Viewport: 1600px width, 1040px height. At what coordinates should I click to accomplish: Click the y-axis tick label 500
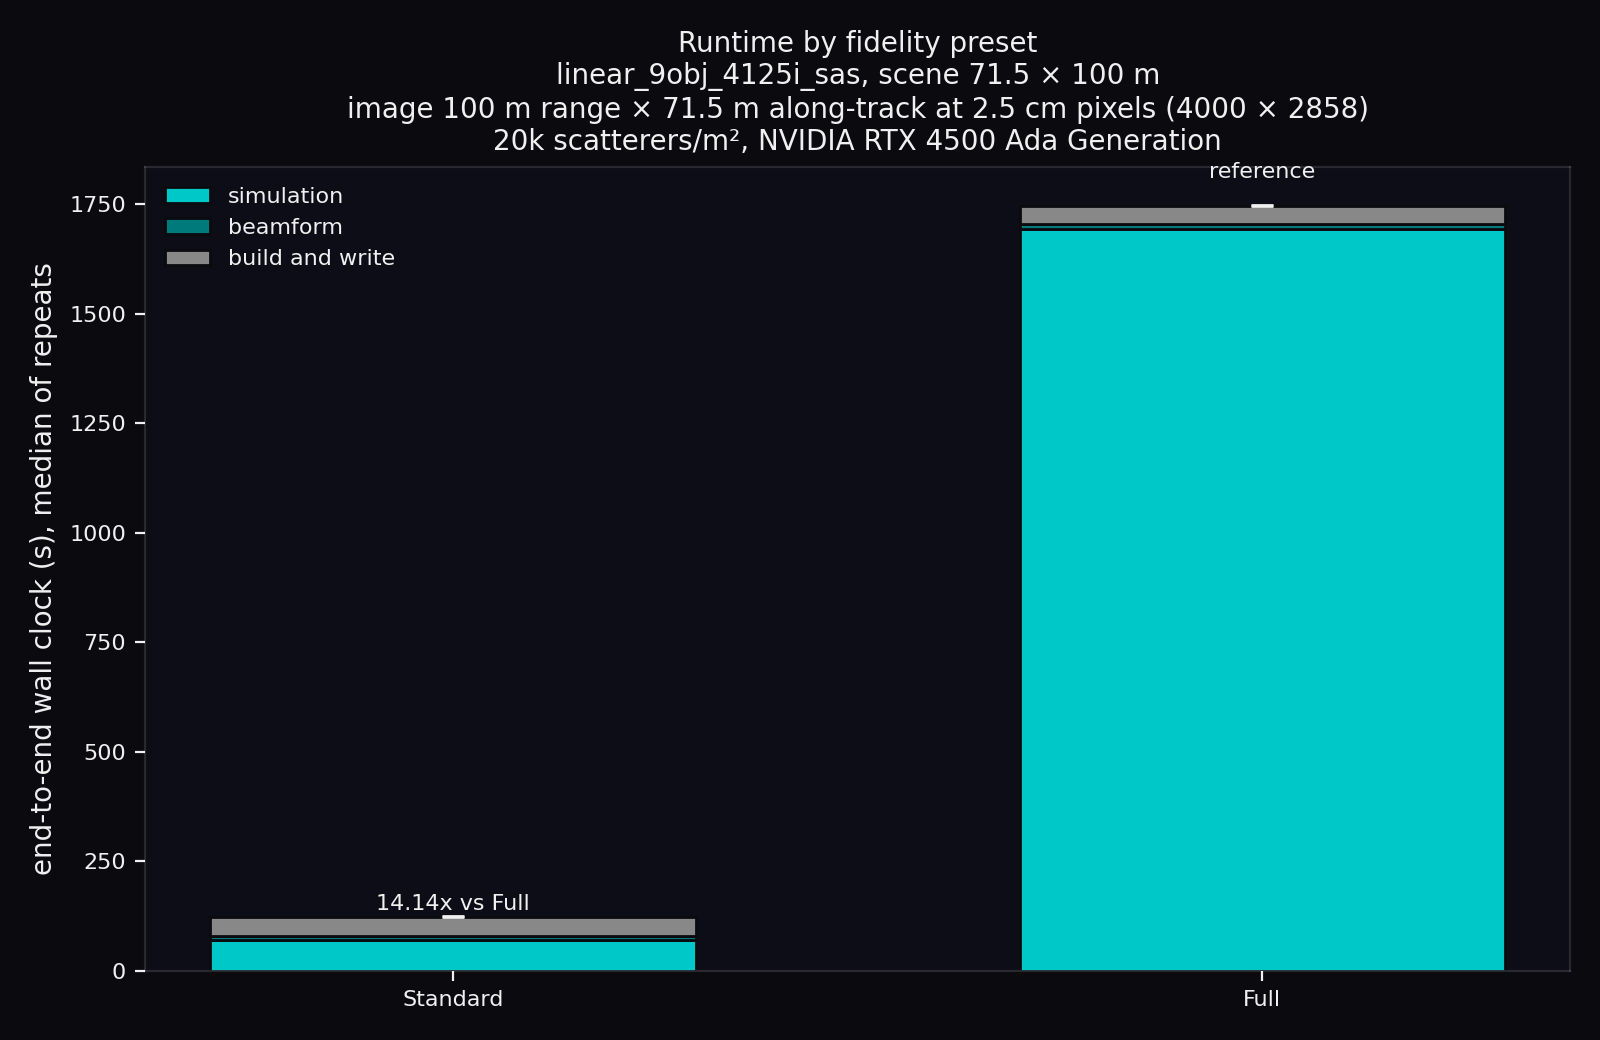click(105, 752)
